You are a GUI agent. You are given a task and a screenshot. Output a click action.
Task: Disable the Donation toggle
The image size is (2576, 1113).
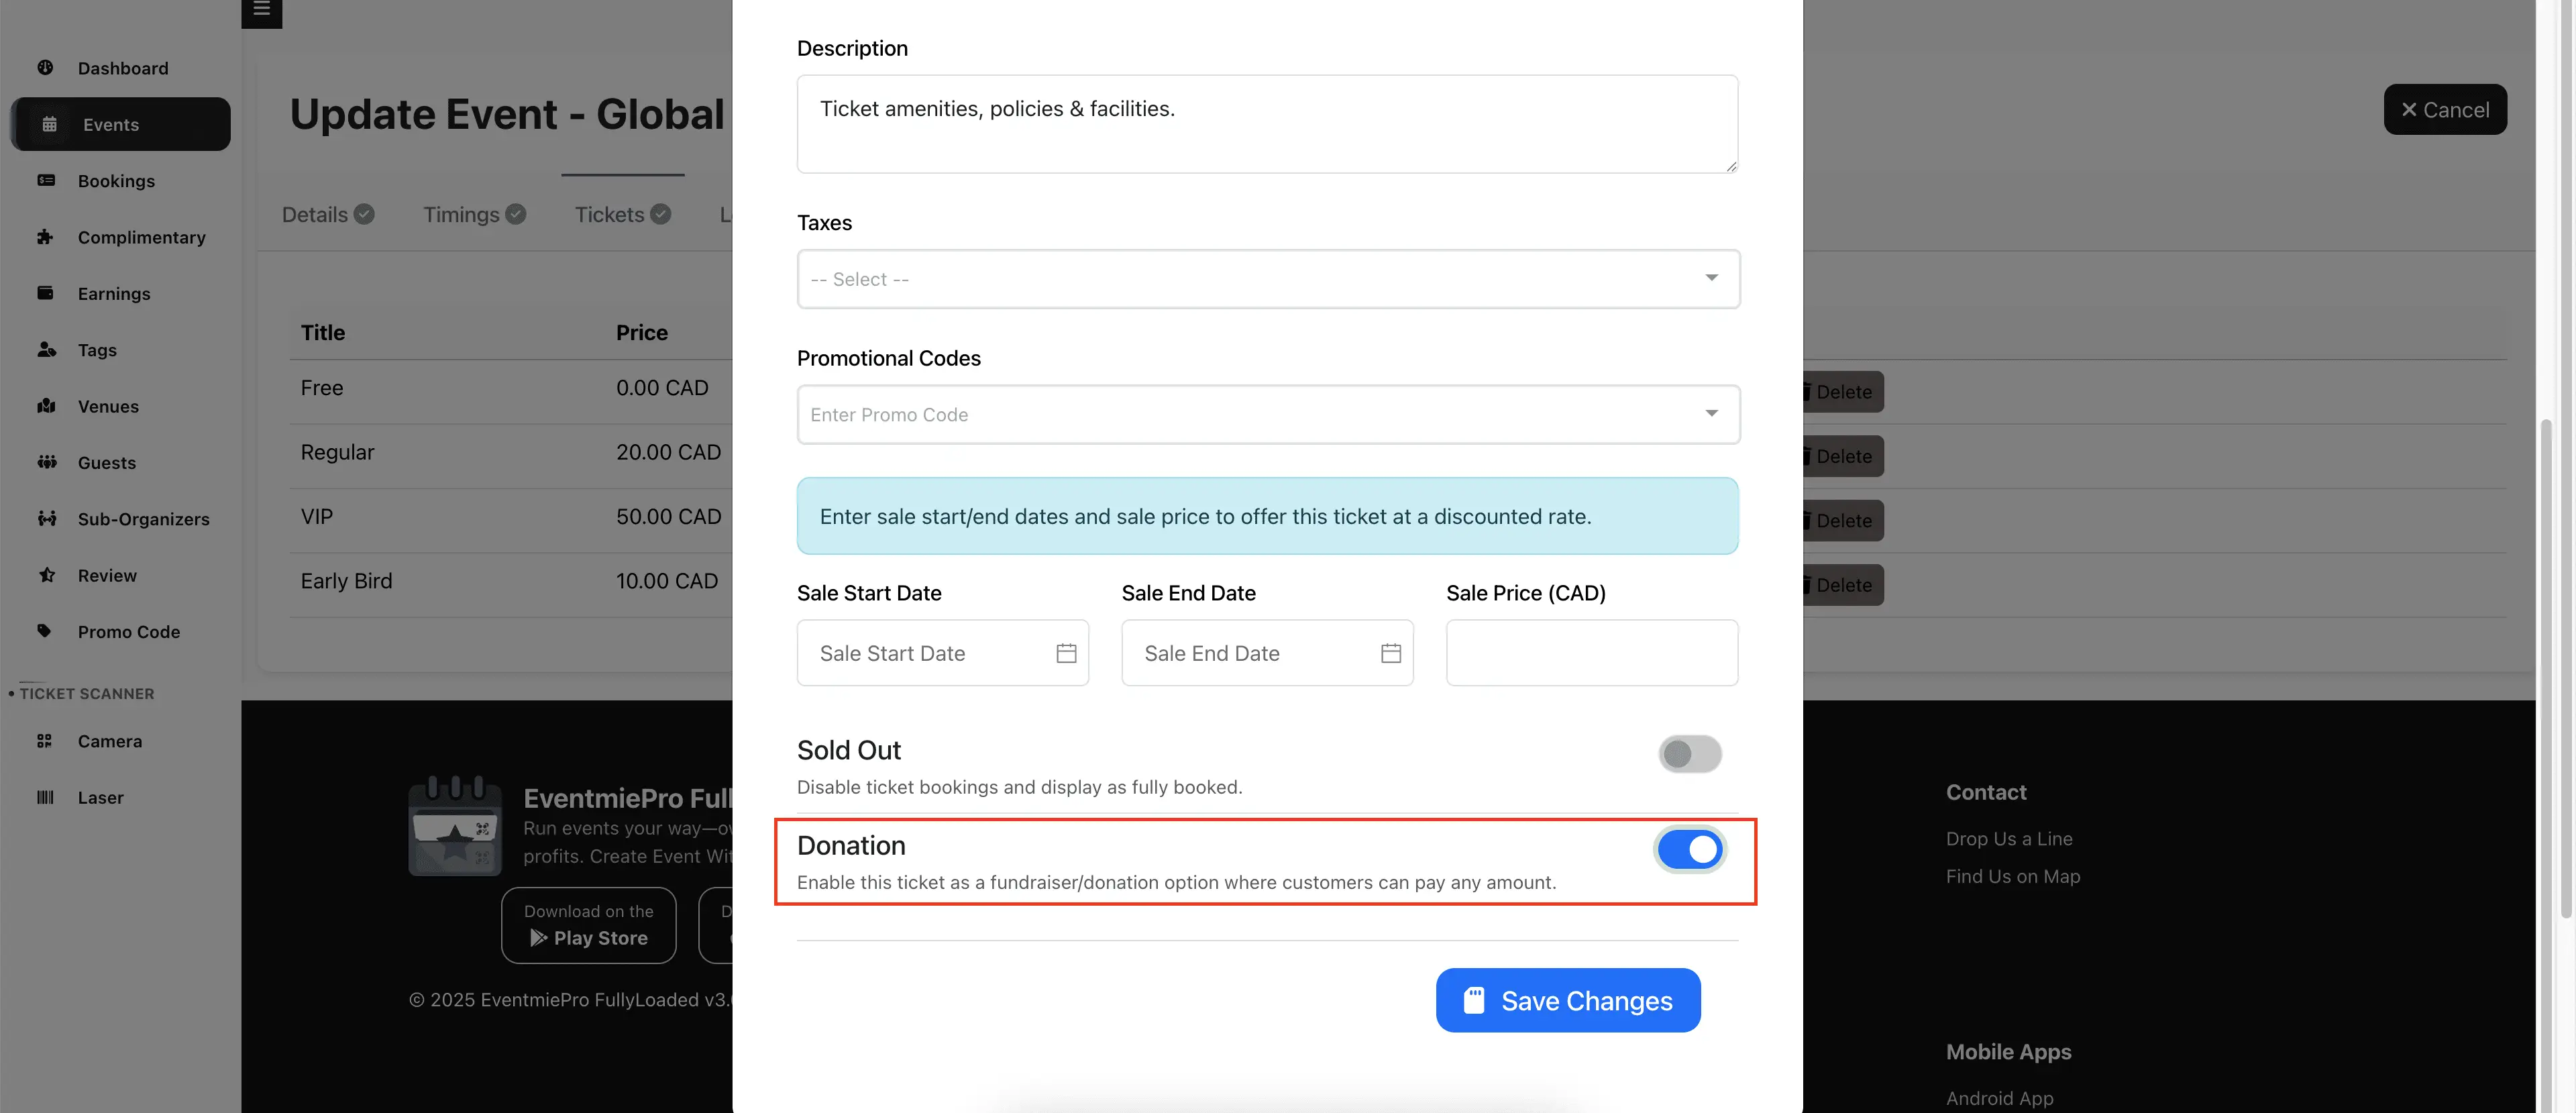tap(1689, 849)
